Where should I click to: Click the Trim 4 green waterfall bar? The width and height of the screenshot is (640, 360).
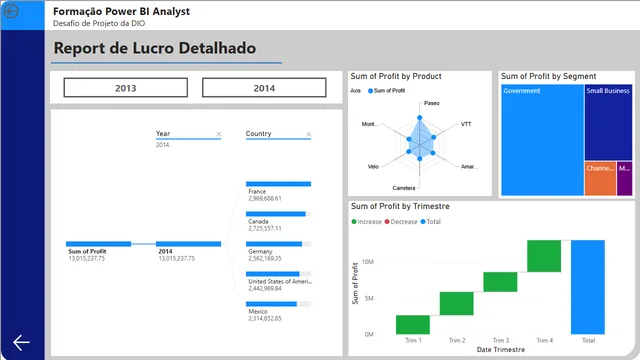(x=544, y=256)
